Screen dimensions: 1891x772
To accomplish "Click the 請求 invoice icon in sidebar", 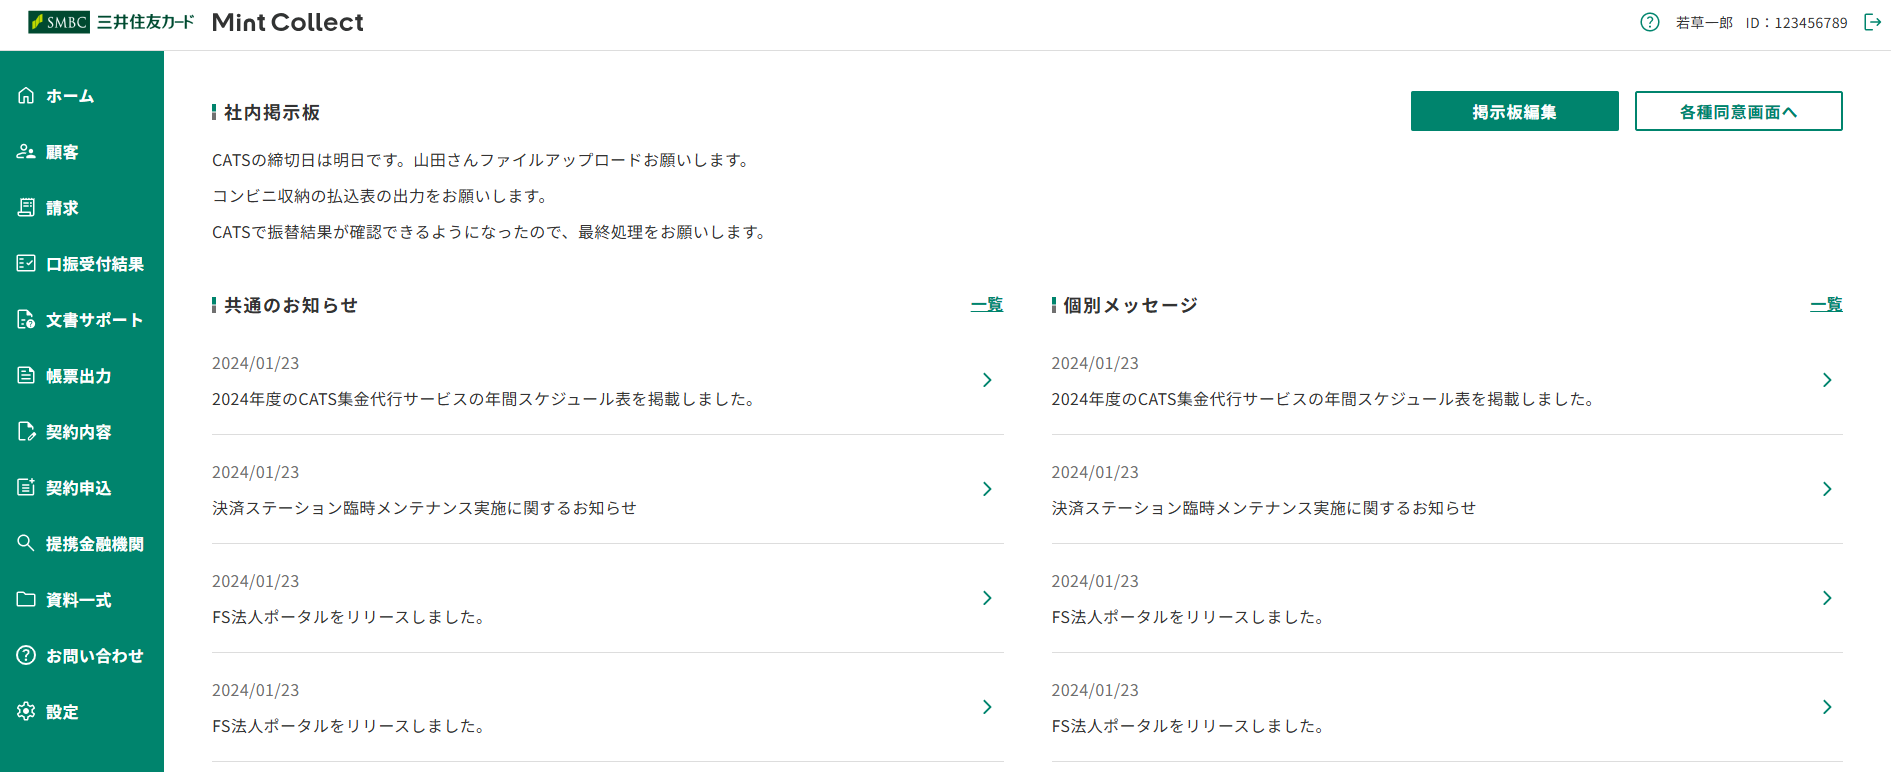I will point(26,207).
